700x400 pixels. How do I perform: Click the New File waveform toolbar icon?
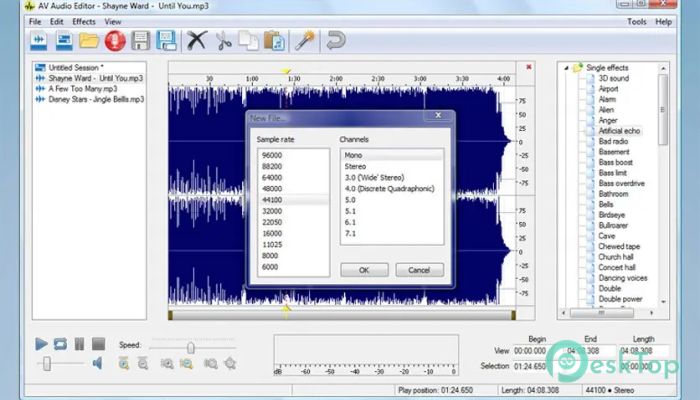tap(39, 41)
